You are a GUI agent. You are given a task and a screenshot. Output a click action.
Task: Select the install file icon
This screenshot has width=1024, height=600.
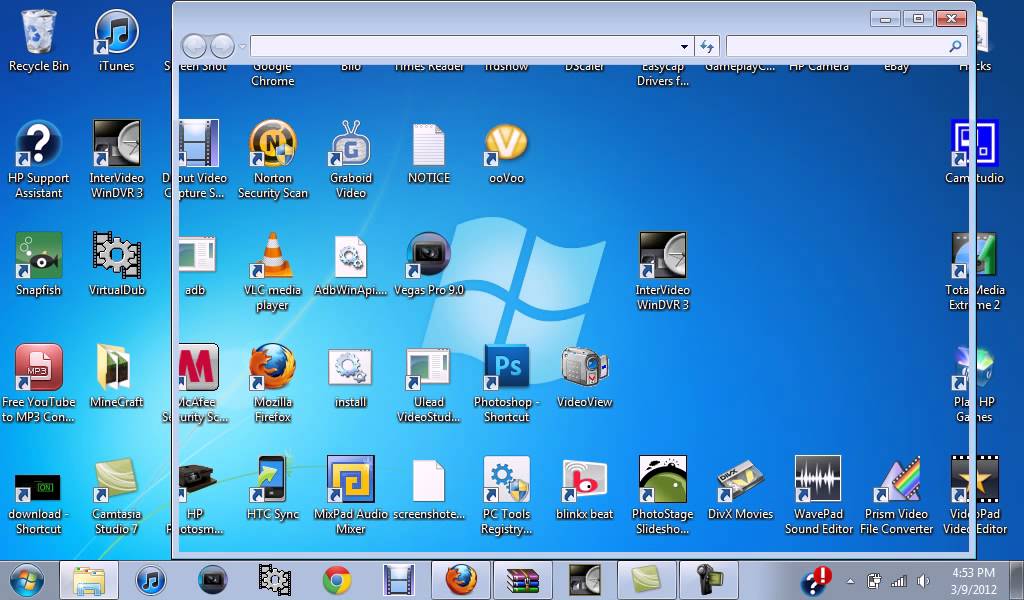(351, 377)
